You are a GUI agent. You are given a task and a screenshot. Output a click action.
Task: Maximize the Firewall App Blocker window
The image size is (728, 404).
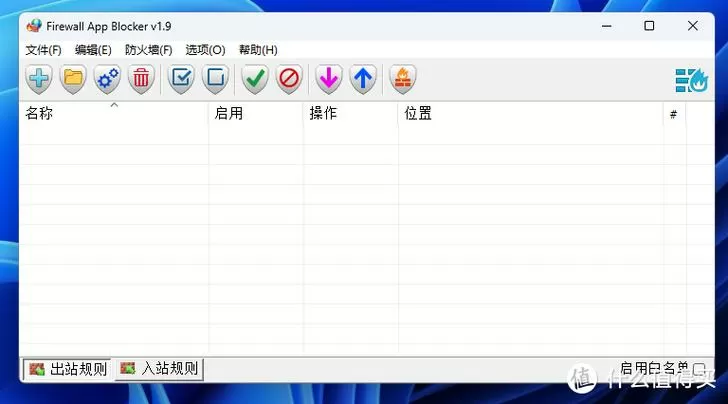[x=649, y=26]
